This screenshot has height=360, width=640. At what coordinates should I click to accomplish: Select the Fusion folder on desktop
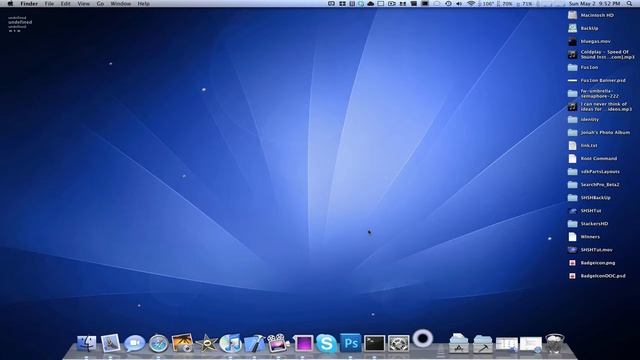[x=583, y=67]
